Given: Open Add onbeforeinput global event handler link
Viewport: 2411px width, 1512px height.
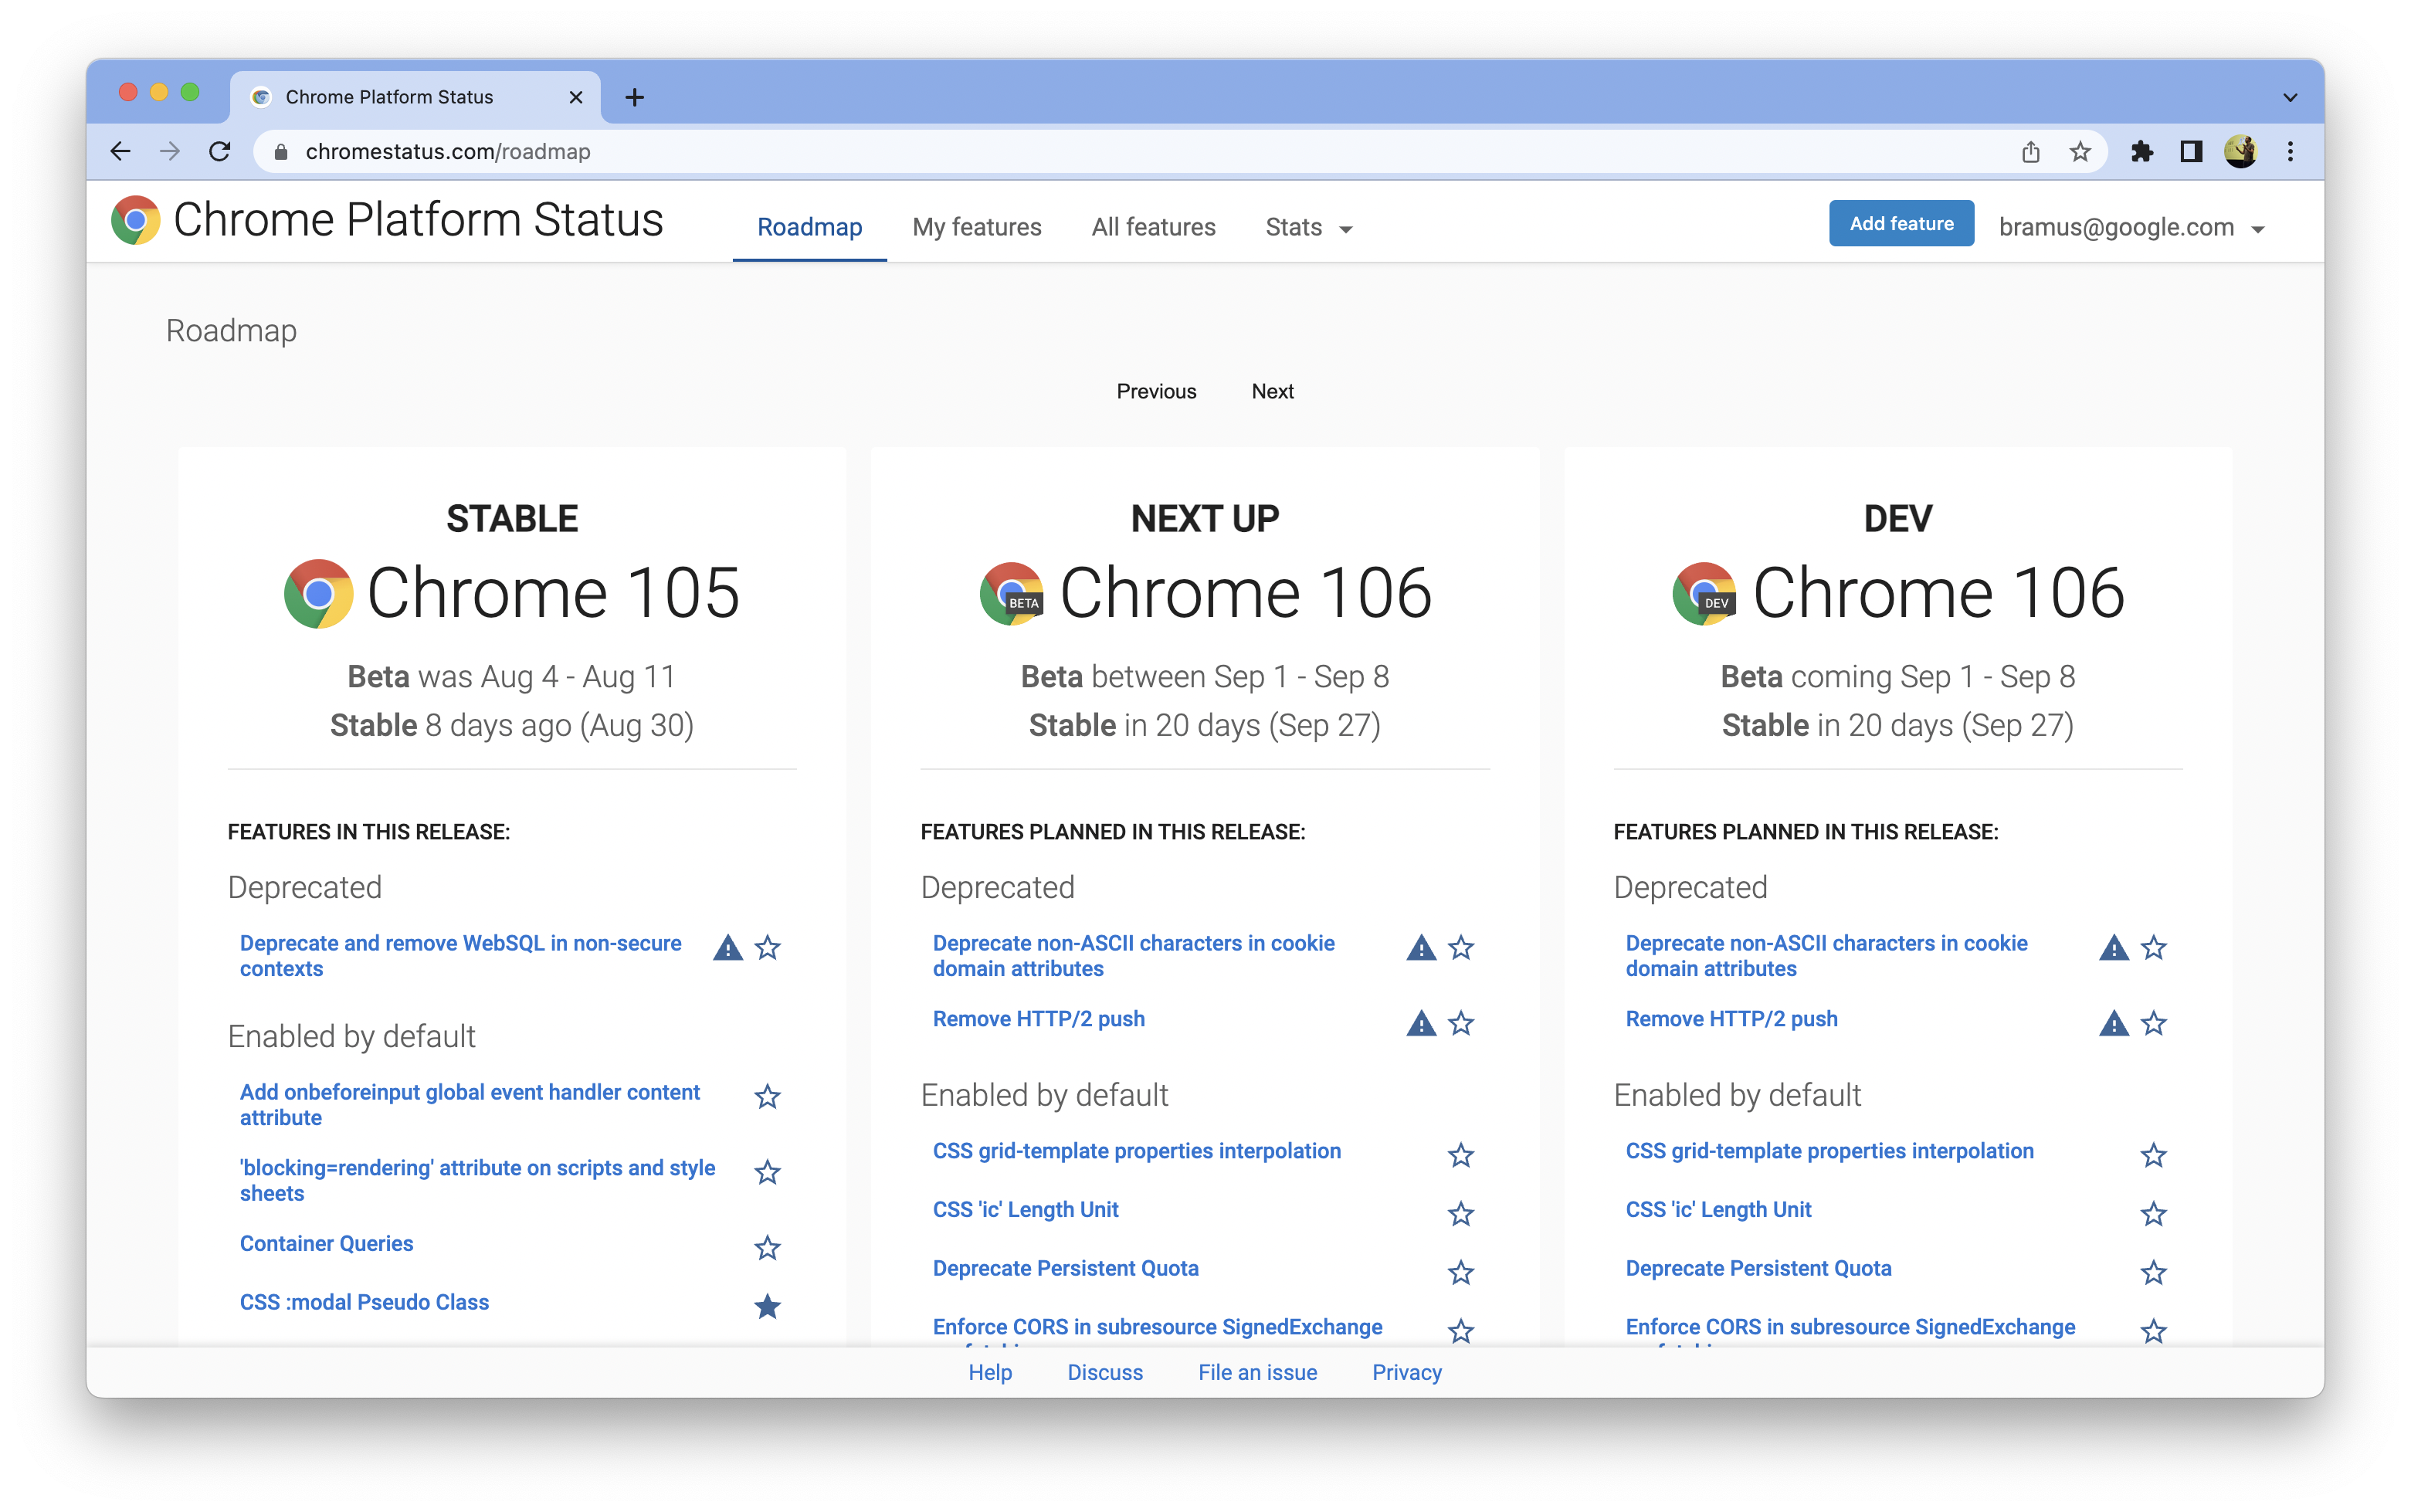Looking at the screenshot, I should pyautogui.click(x=470, y=1104).
